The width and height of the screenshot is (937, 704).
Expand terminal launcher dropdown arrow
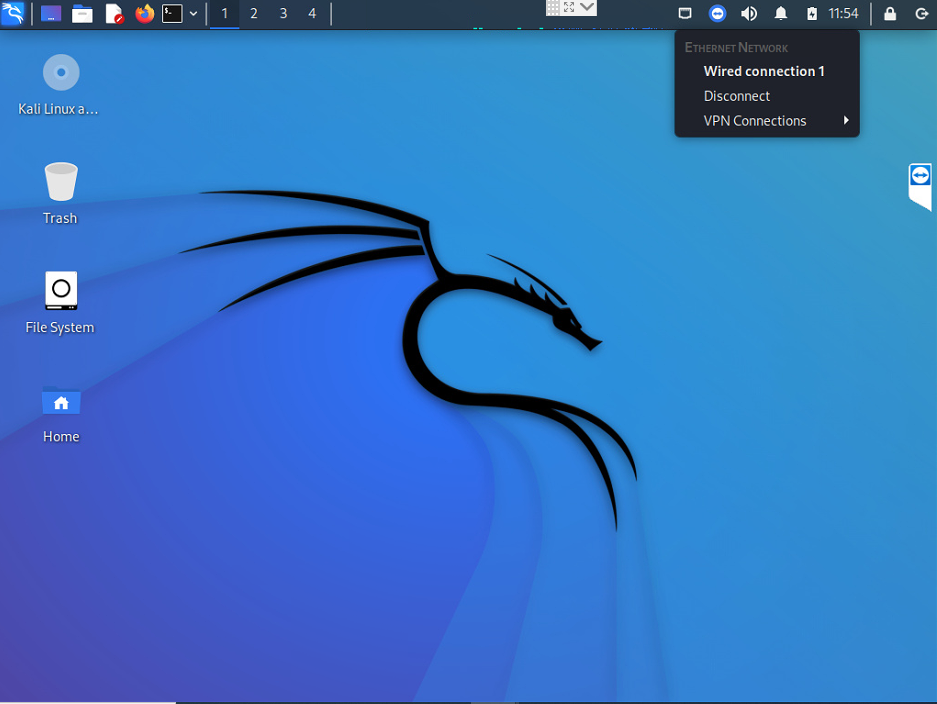point(193,13)
